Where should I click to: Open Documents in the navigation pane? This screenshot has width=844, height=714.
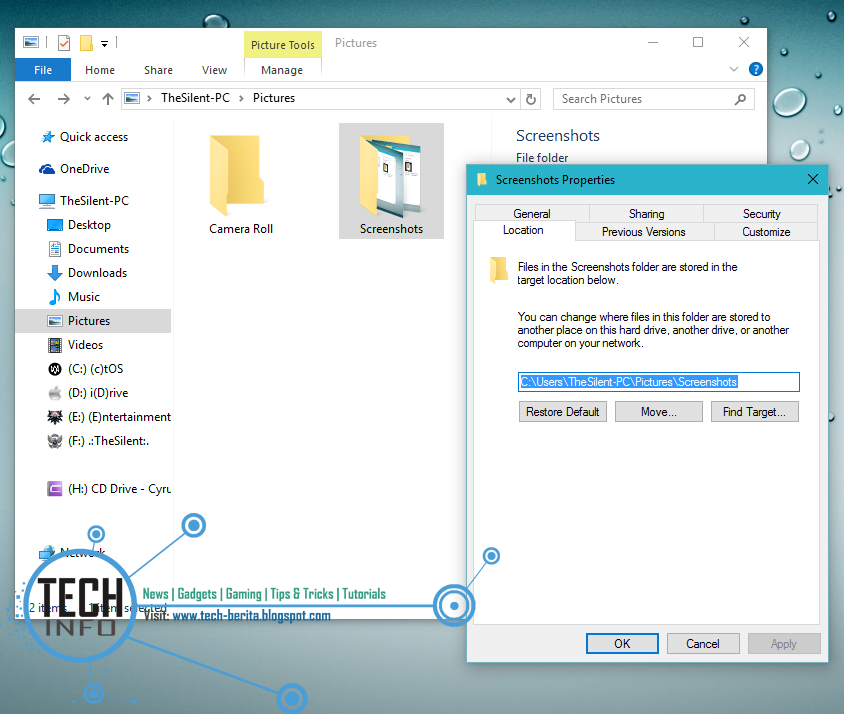click(89, 249)
